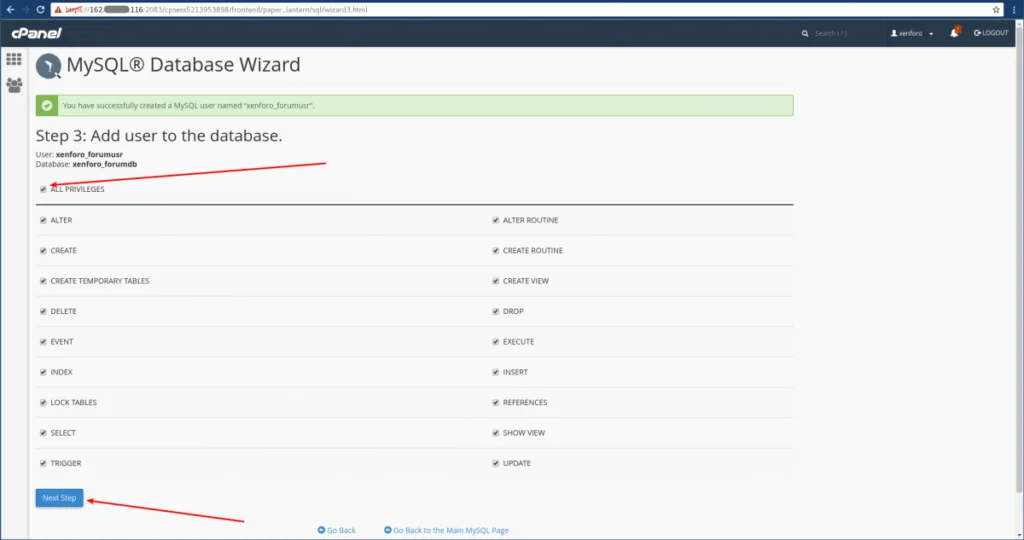The width and height of the screenshot is (1024, 540).
Task: Uncheck the SHOW VIEW privilege
Action: 495,433
